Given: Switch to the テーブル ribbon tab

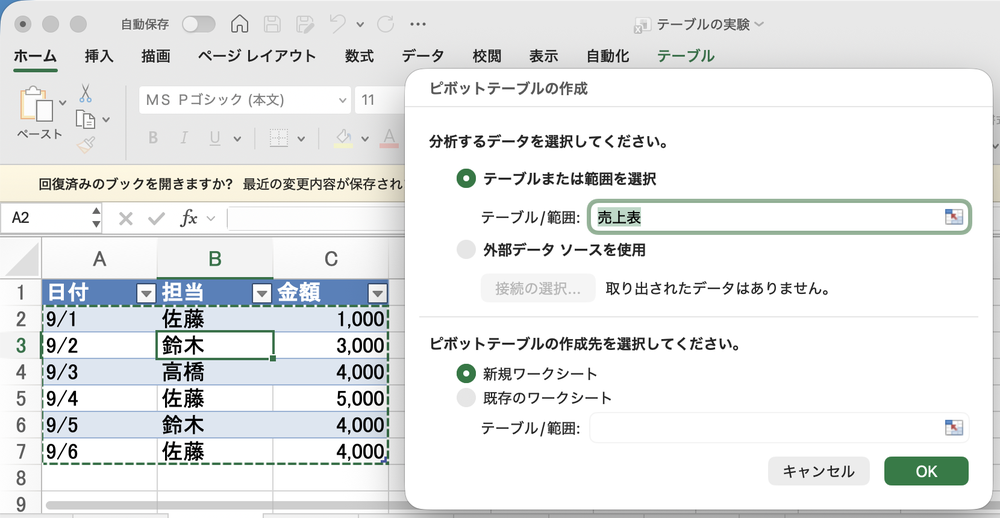Looking at the screenshot, I should coord(686,56).
